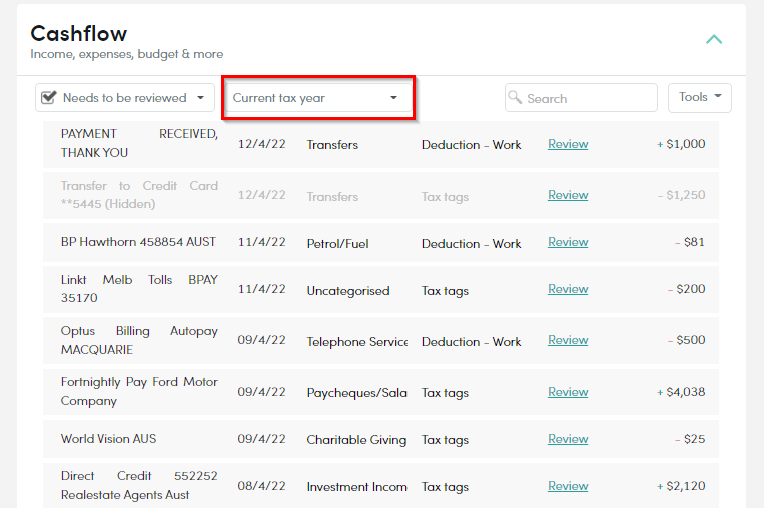
Task: Select Telephone Service category on Optus row
Action: pyautogui.click(x=357, y=342)
